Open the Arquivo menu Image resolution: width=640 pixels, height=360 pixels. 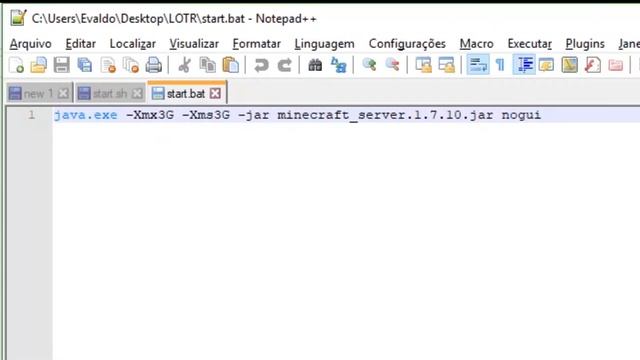pos(31,44)
